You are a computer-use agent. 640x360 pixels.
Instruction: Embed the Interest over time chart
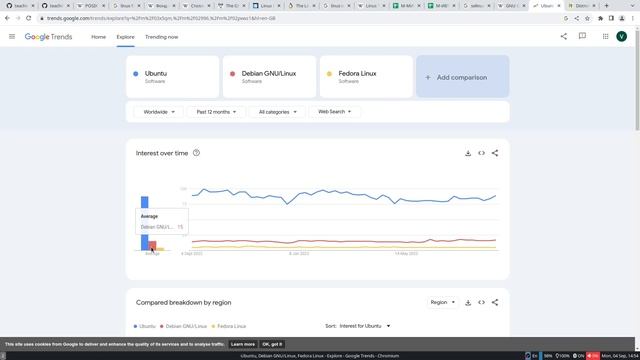481,153
